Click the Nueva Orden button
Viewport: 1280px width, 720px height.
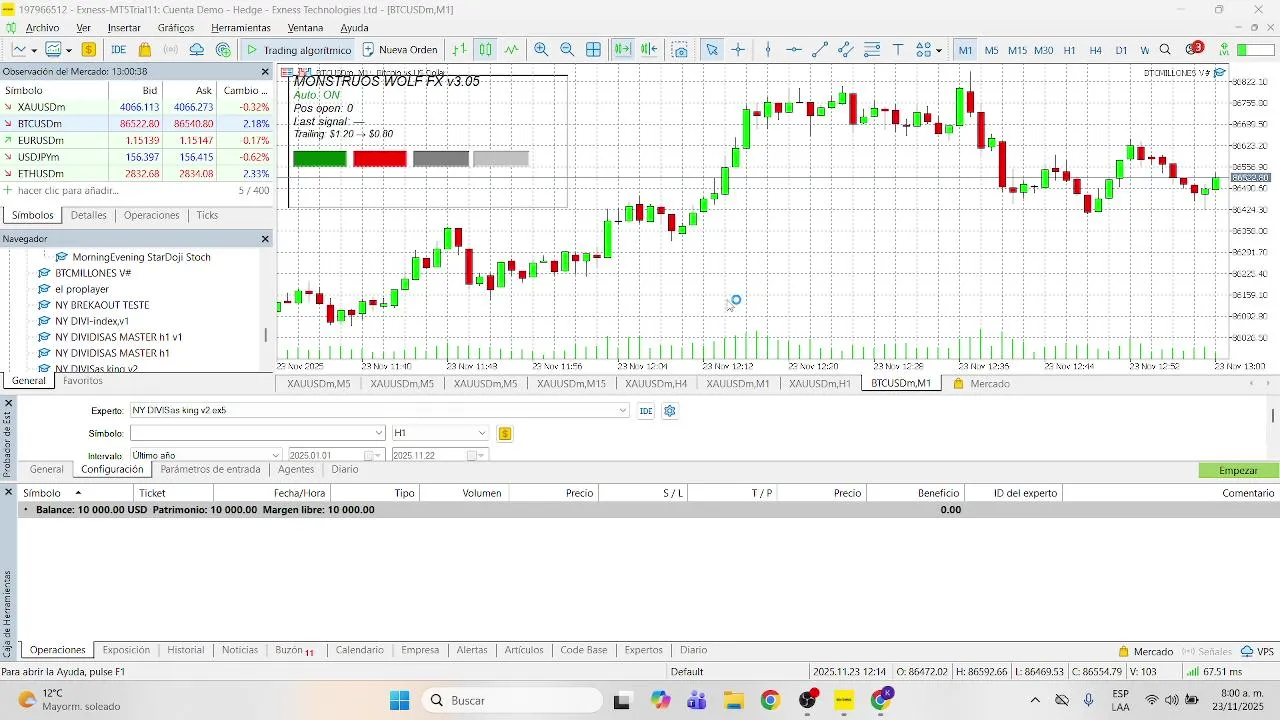400,49
